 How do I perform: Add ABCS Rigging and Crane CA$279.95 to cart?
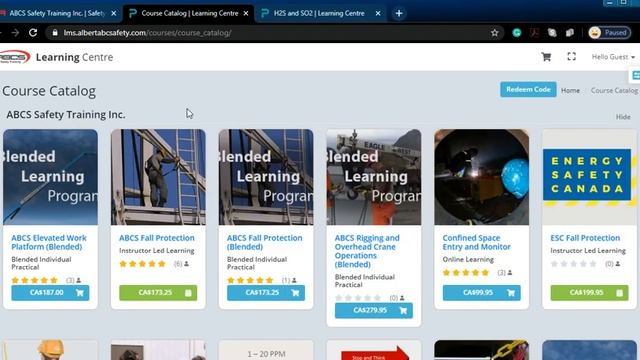coord(373,310)
